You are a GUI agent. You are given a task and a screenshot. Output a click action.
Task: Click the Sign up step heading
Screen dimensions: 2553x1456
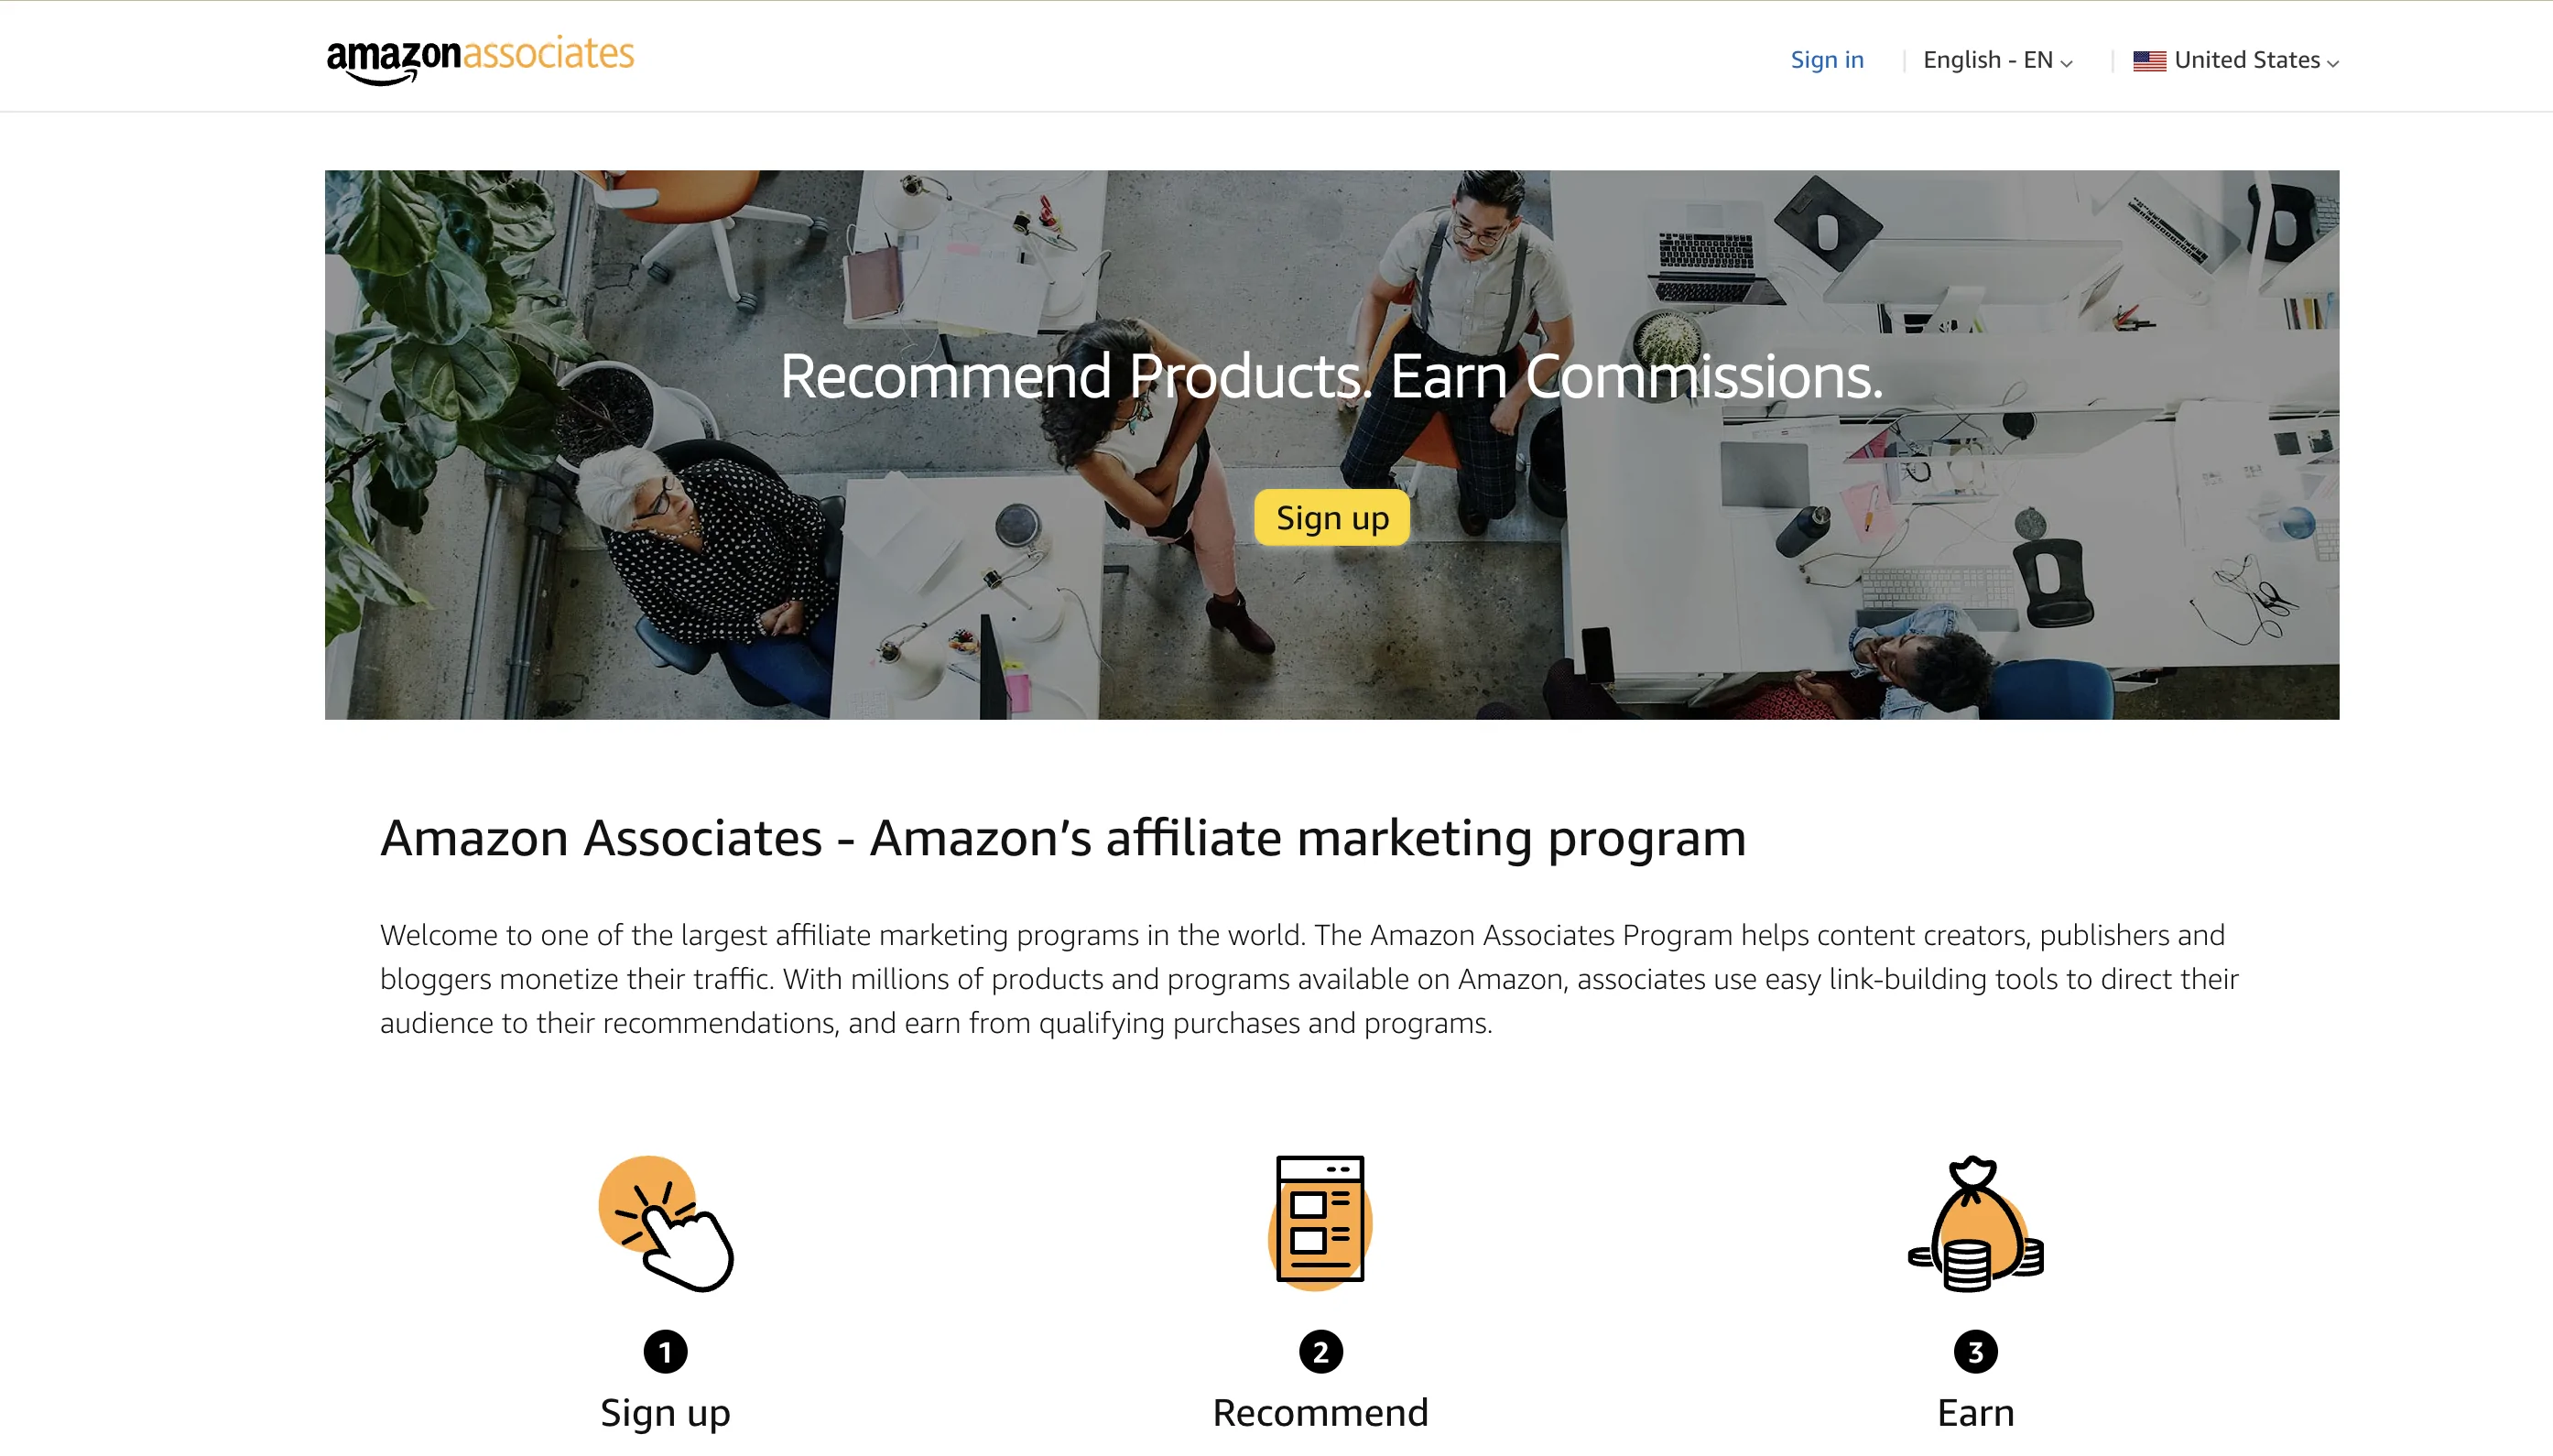click(x=665, y=1413)
